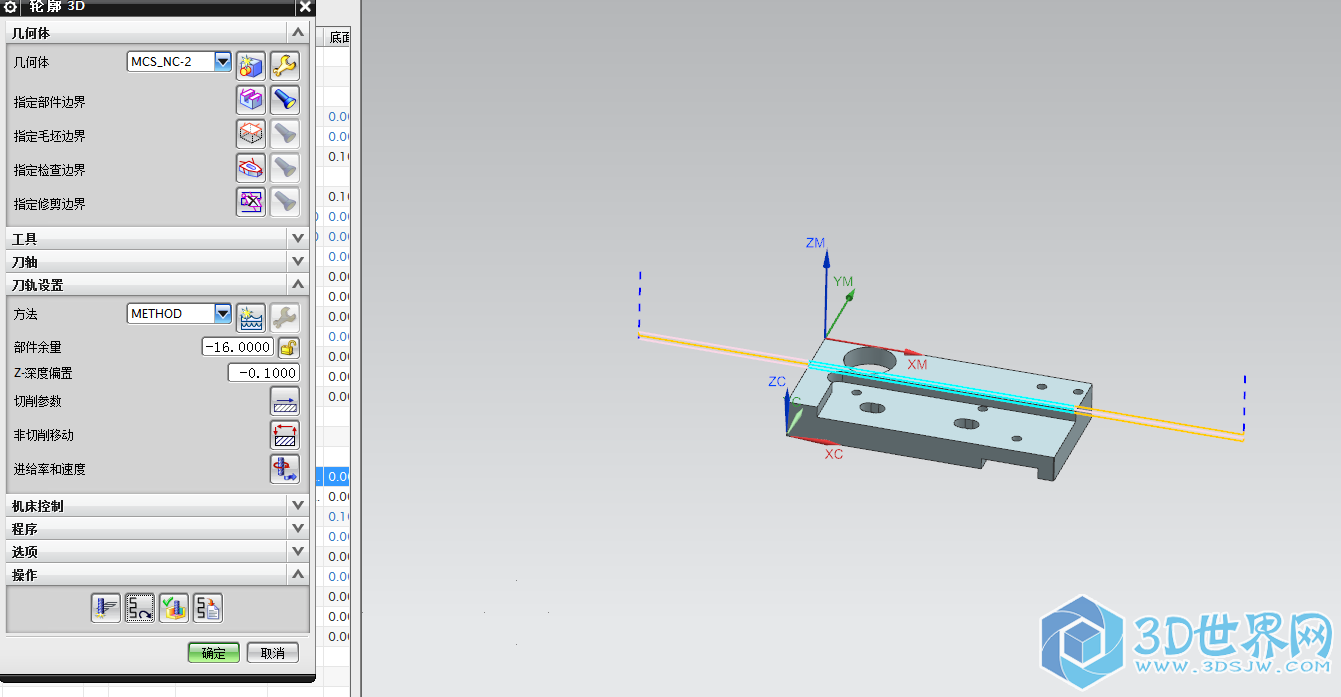Click the Verify toolpath icon under 操作
The height and width of the screenshot is (697, 1341).
click(174, 607)
